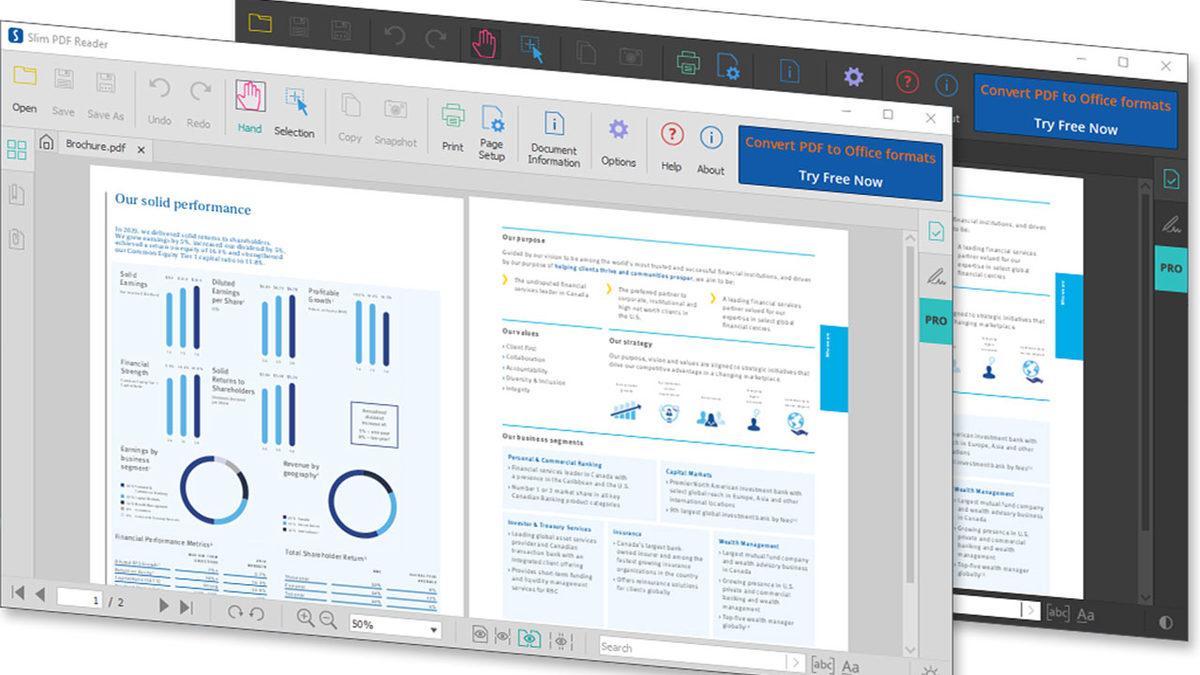Screen dimensions: 1200x675
Task: Switch to the Selection tool
Action: point(293,100)
